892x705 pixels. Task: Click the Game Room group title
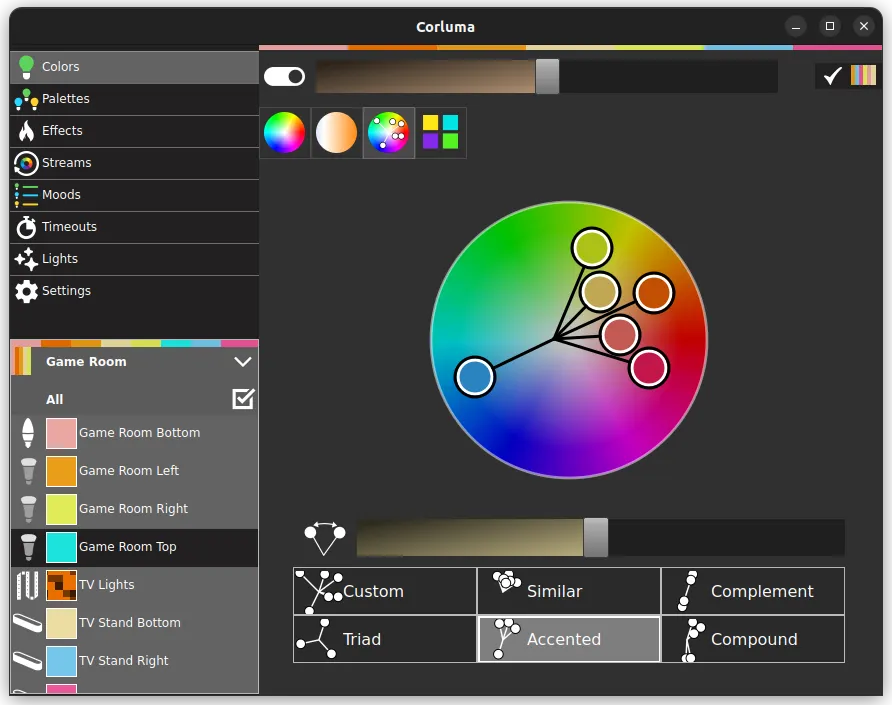(x=86, y=362)
